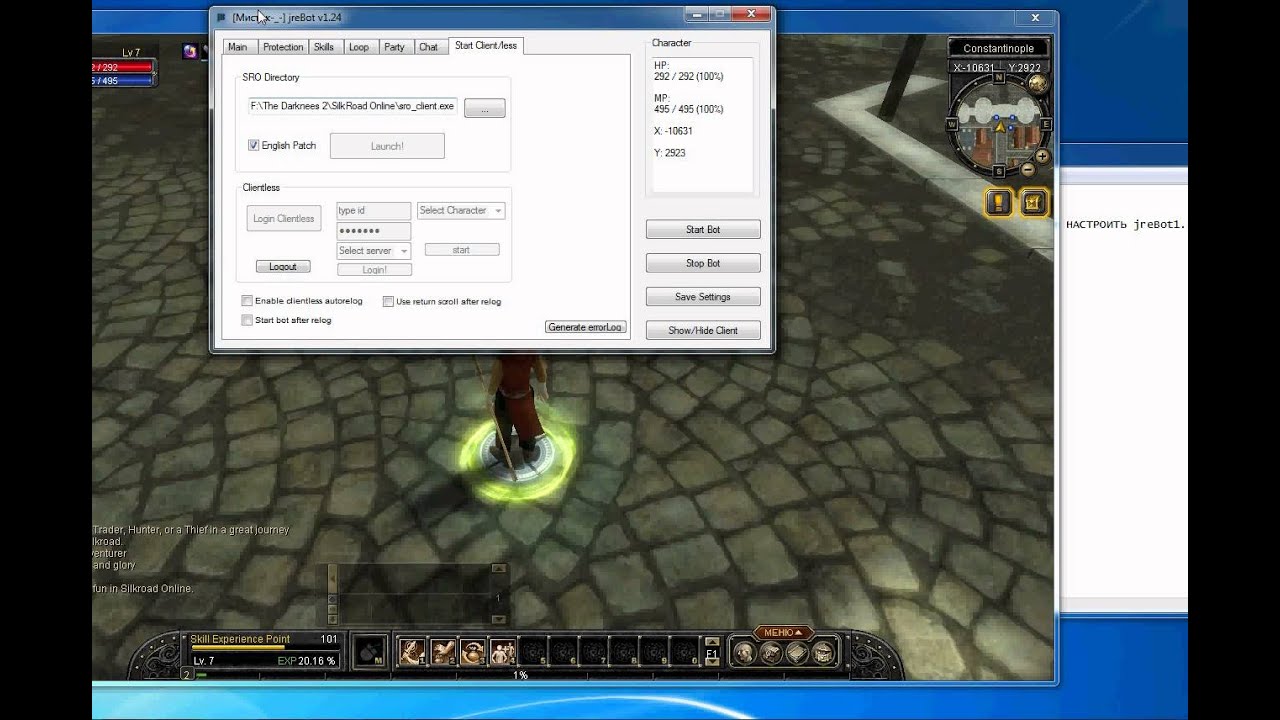Click the browse '...' directory button
The image size is (1280, 720).
[x=485, y=108]
